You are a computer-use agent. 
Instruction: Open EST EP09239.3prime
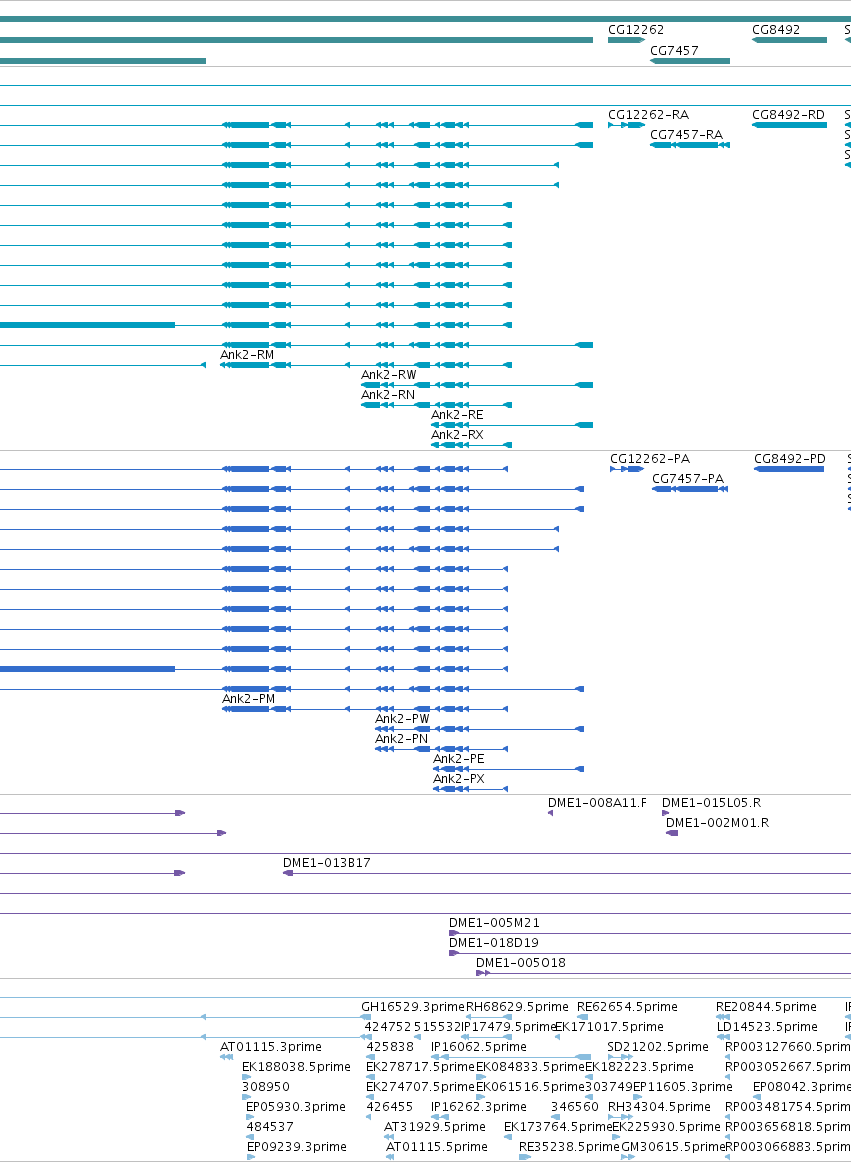pyautogui.click(x=297, y=1147)
